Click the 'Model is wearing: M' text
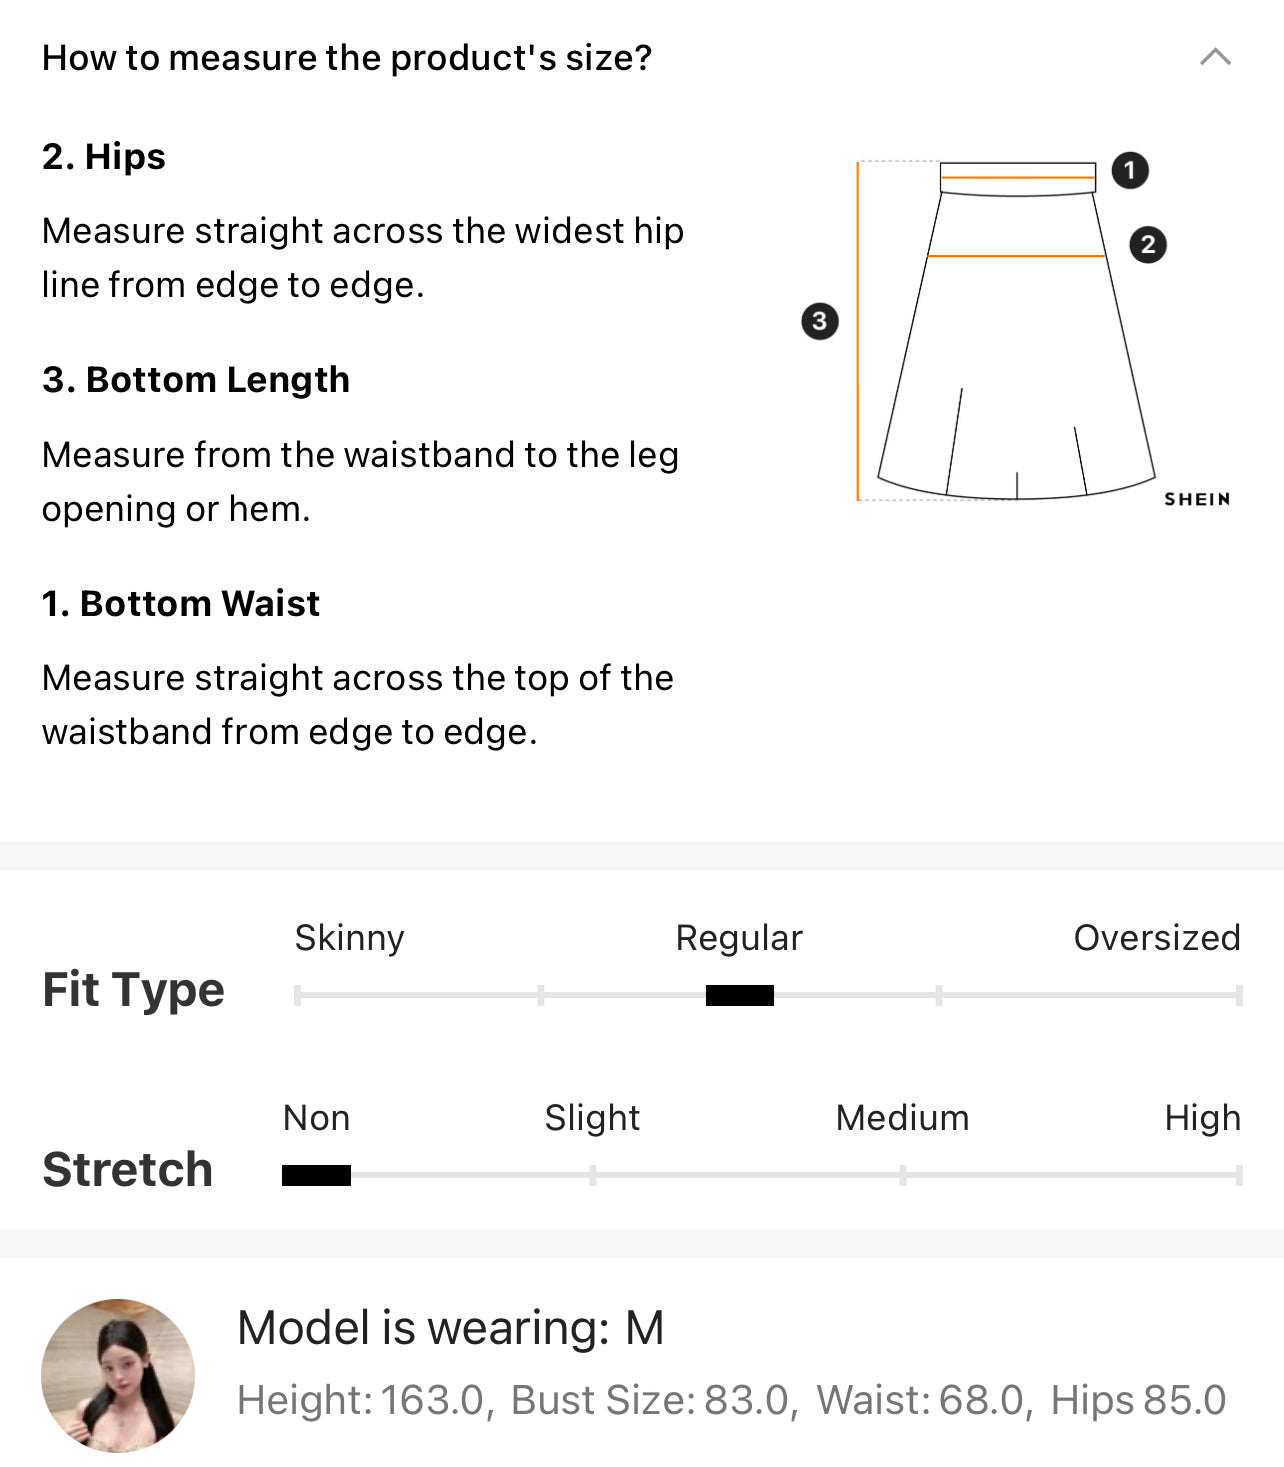The height and width of the screenshot is (1467, 1284). tap(450, 1328)
